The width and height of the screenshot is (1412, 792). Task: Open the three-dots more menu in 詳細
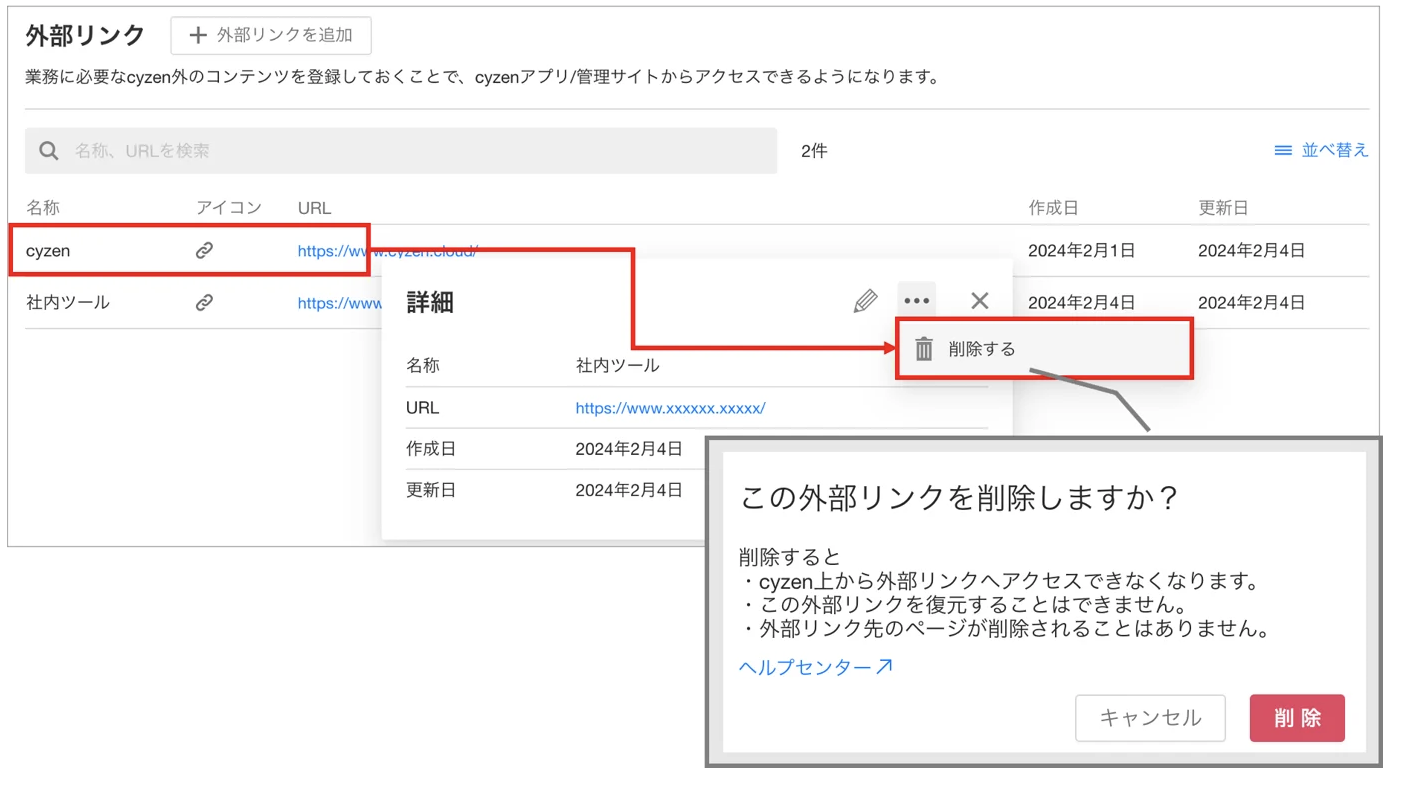pos(916,300)
